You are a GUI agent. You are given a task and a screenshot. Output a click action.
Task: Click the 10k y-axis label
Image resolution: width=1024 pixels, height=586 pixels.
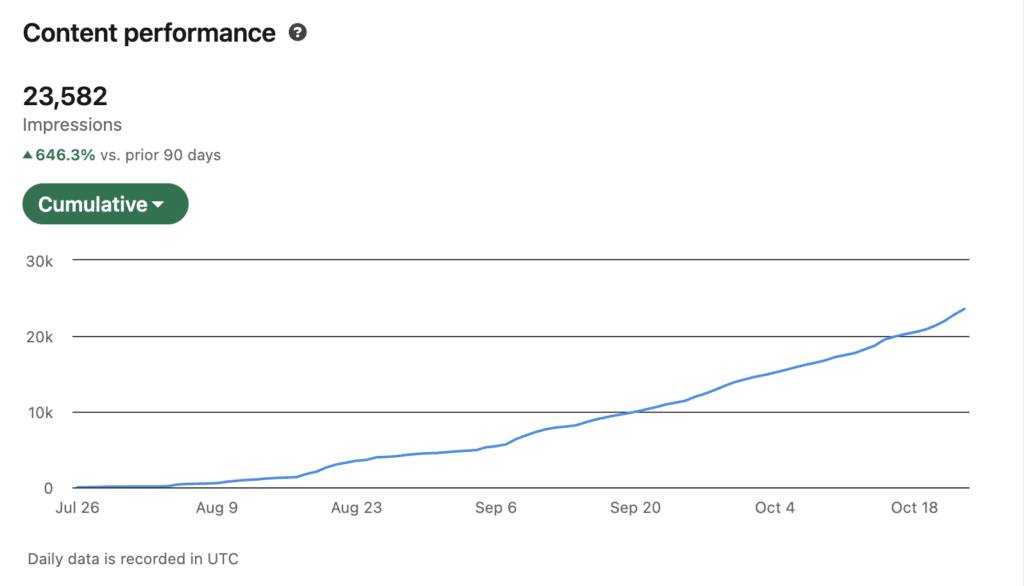tap(40, 412)
